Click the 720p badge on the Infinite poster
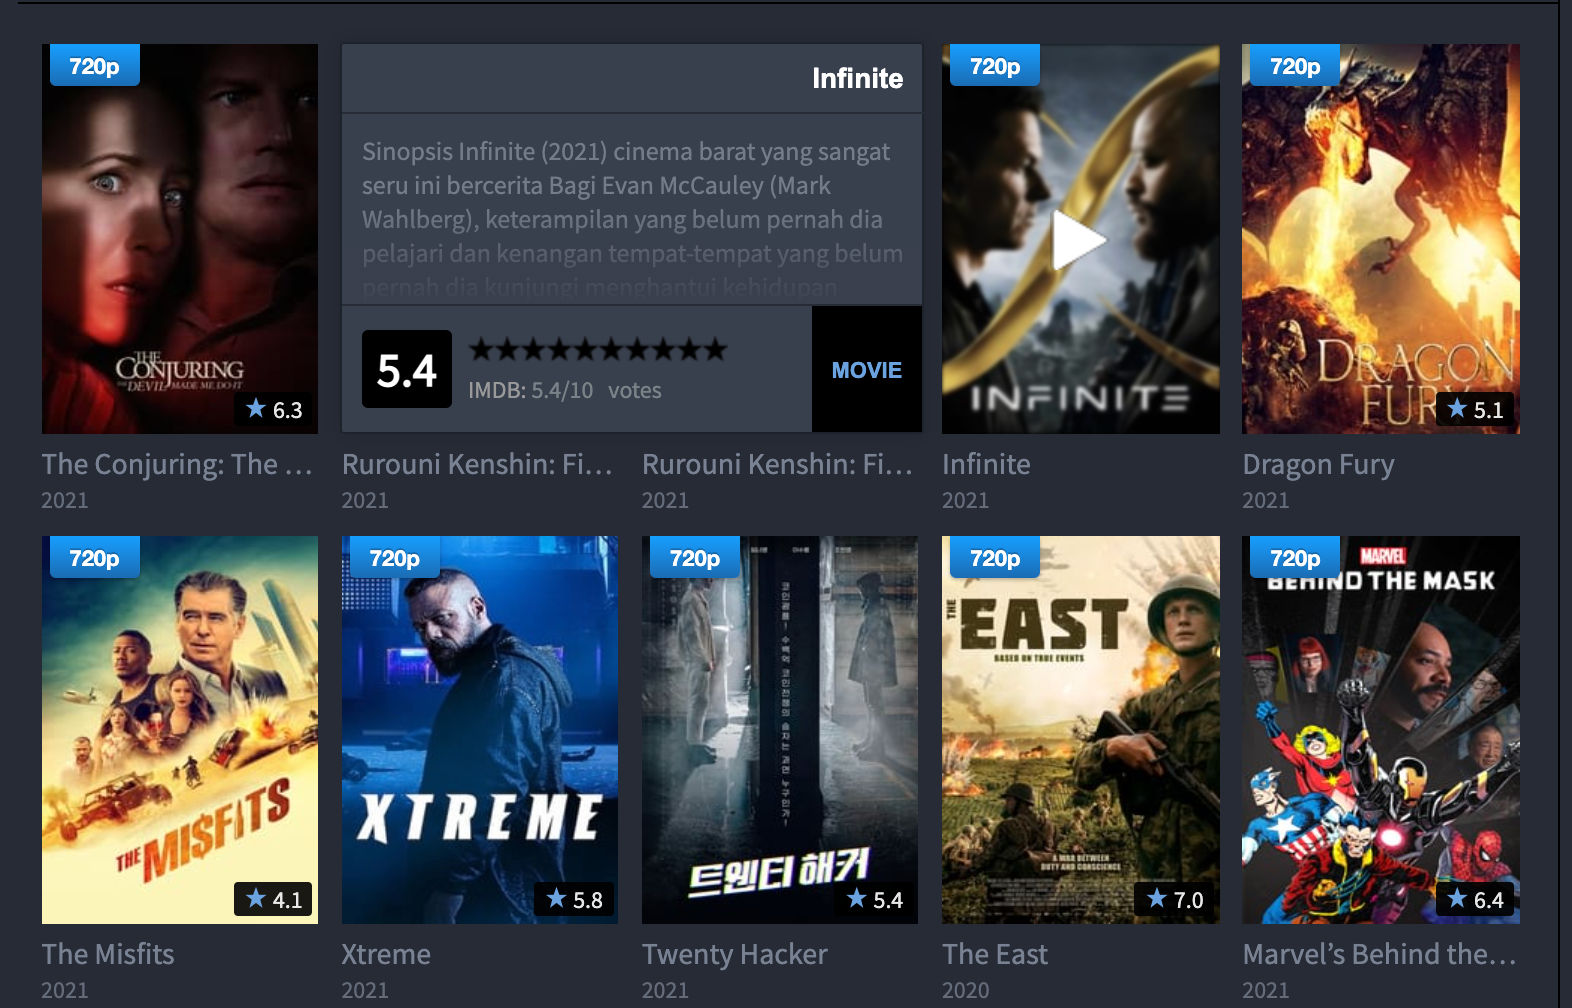Screen dimensions: 1572x1008 click(x=995, y=66)
